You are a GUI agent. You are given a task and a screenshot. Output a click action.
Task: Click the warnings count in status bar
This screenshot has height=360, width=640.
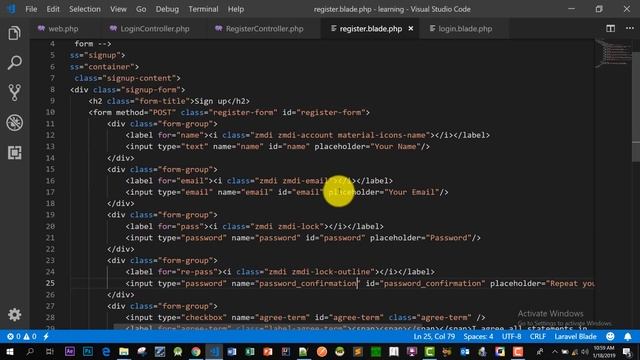(x=30, y=337)
